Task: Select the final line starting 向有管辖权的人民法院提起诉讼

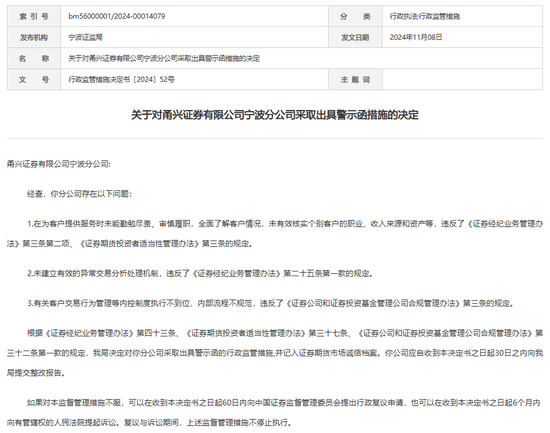Action: click(149, 422)
